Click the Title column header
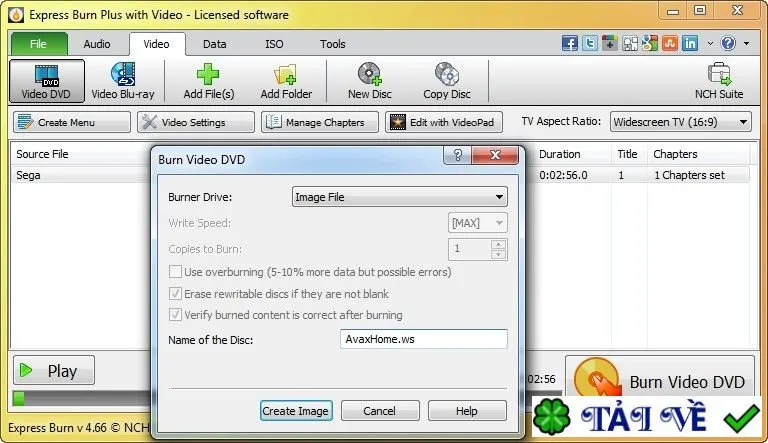This screenshot has width=768, height=443. [627, 154]
